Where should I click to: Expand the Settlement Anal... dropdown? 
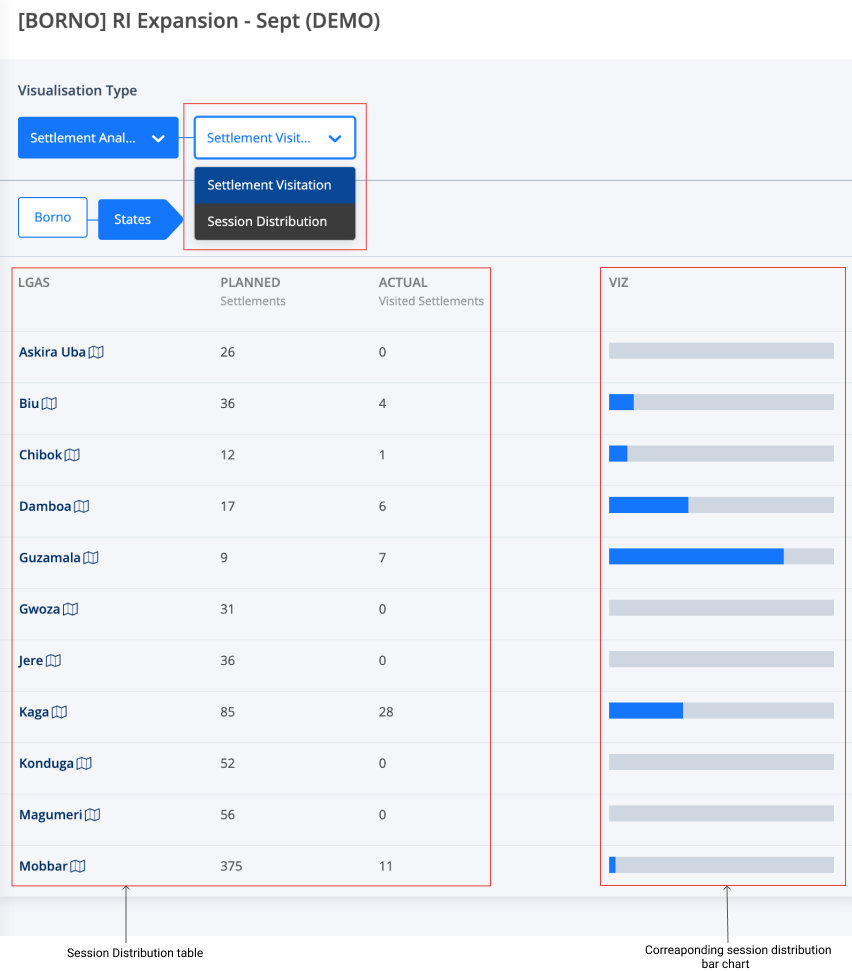click(x=98, y=137)
